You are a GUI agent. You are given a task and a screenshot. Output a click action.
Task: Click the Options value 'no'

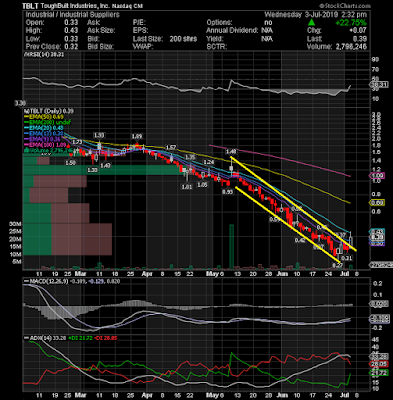click(x=268, y=23)
